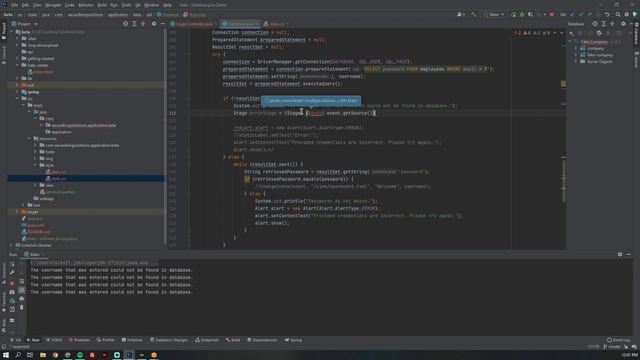The height and width of the screenshot is (360, 640).
Task: Select the highlighted style.css file in project tree
Action: click(x=86, y=178)
